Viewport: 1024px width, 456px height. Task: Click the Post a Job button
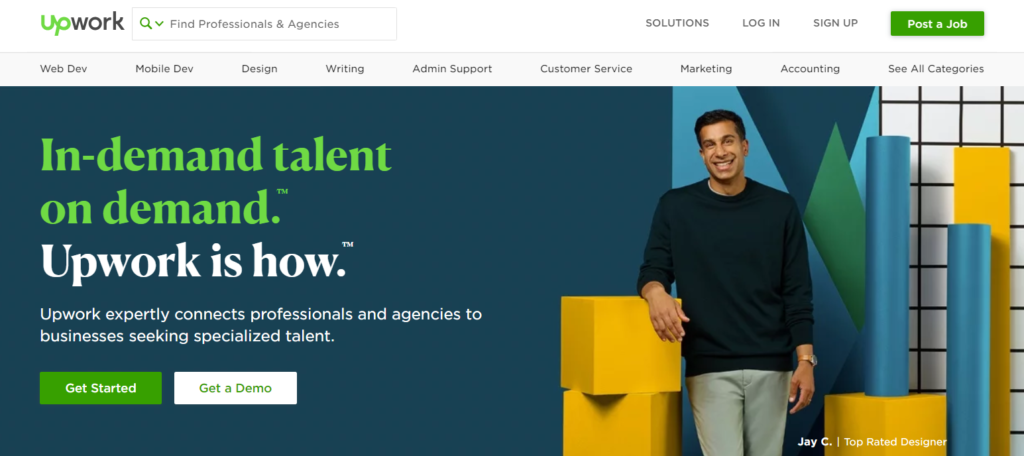(x=937, y=24)
